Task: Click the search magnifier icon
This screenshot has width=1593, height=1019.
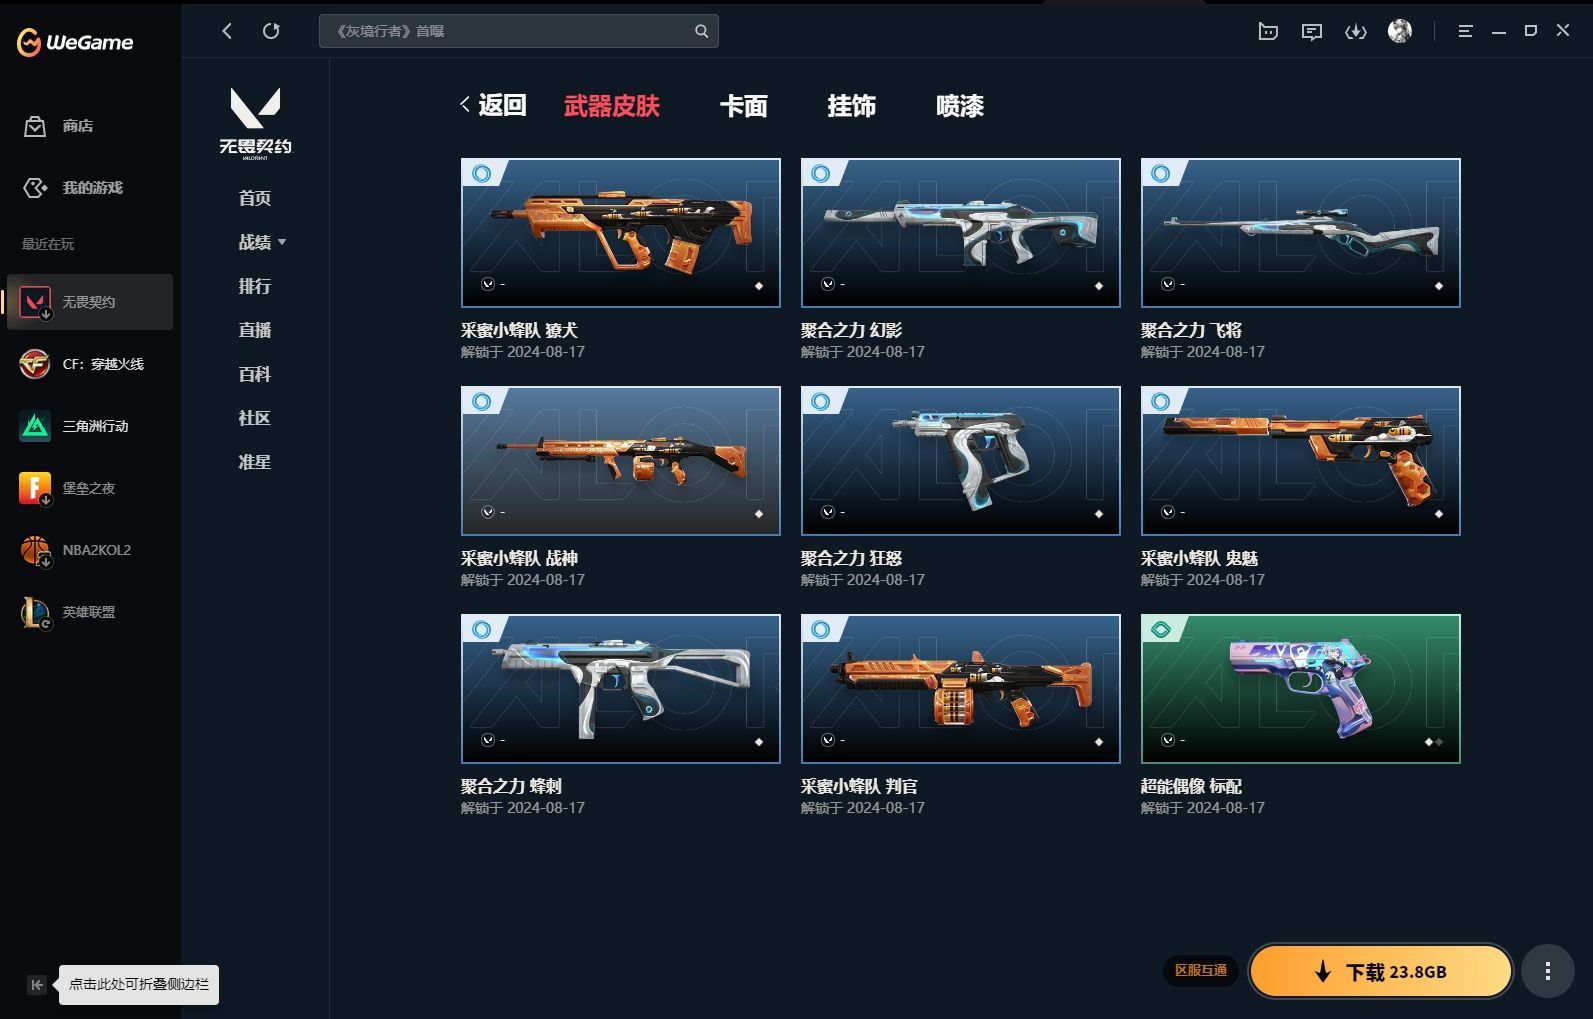Action: (x=701, y=31)
